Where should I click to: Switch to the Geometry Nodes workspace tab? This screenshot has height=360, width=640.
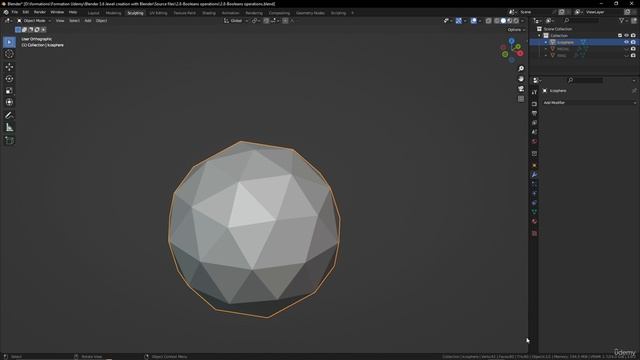pyautogui.click(x=310, y=13)
